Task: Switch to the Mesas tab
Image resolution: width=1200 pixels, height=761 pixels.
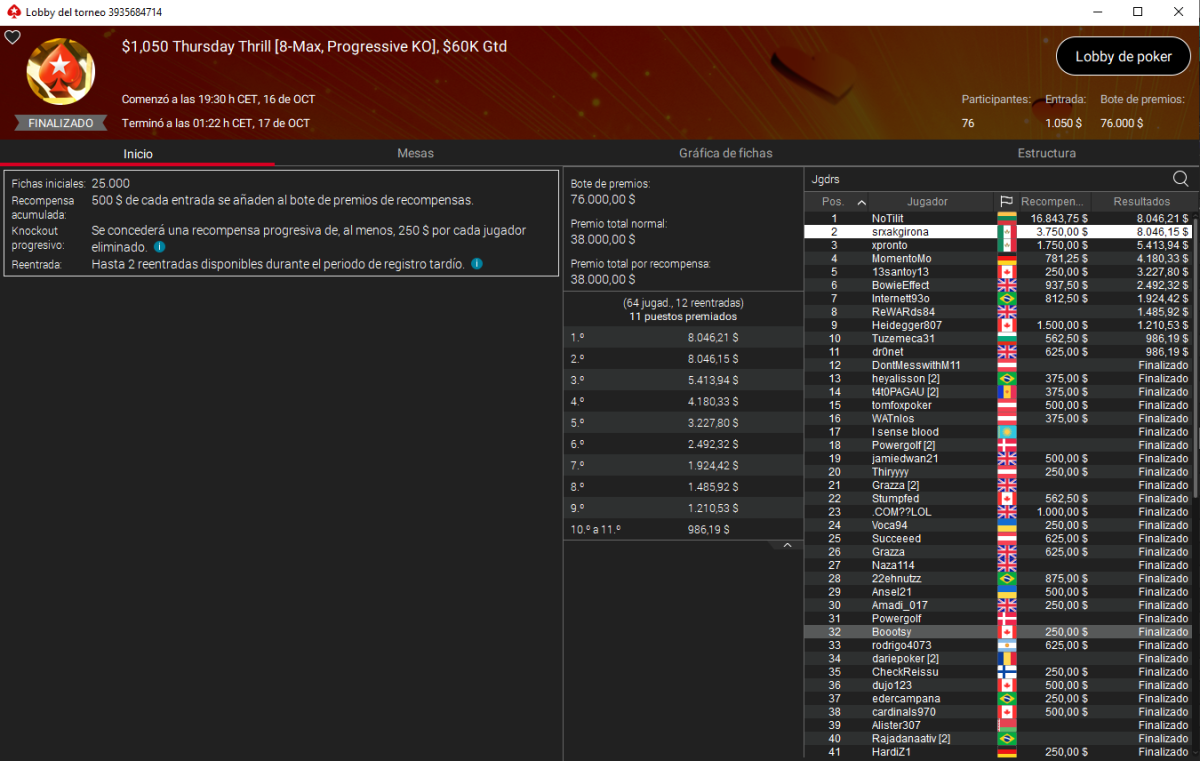Action: point(415,153)
